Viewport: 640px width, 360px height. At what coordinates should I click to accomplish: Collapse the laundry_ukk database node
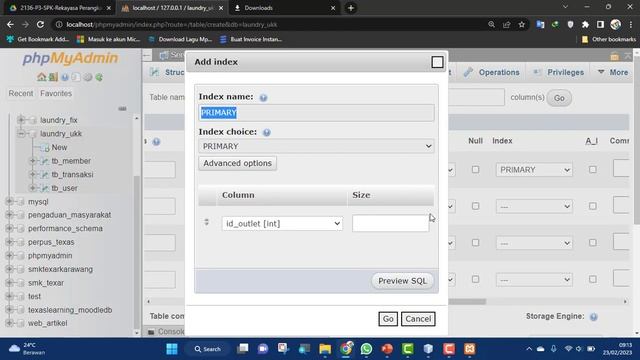click(x=21, y=133)
